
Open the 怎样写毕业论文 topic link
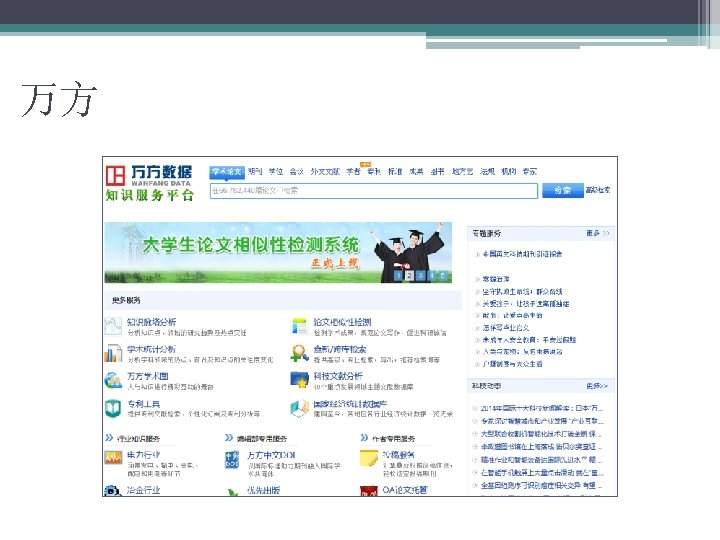[x=506, y=327]
